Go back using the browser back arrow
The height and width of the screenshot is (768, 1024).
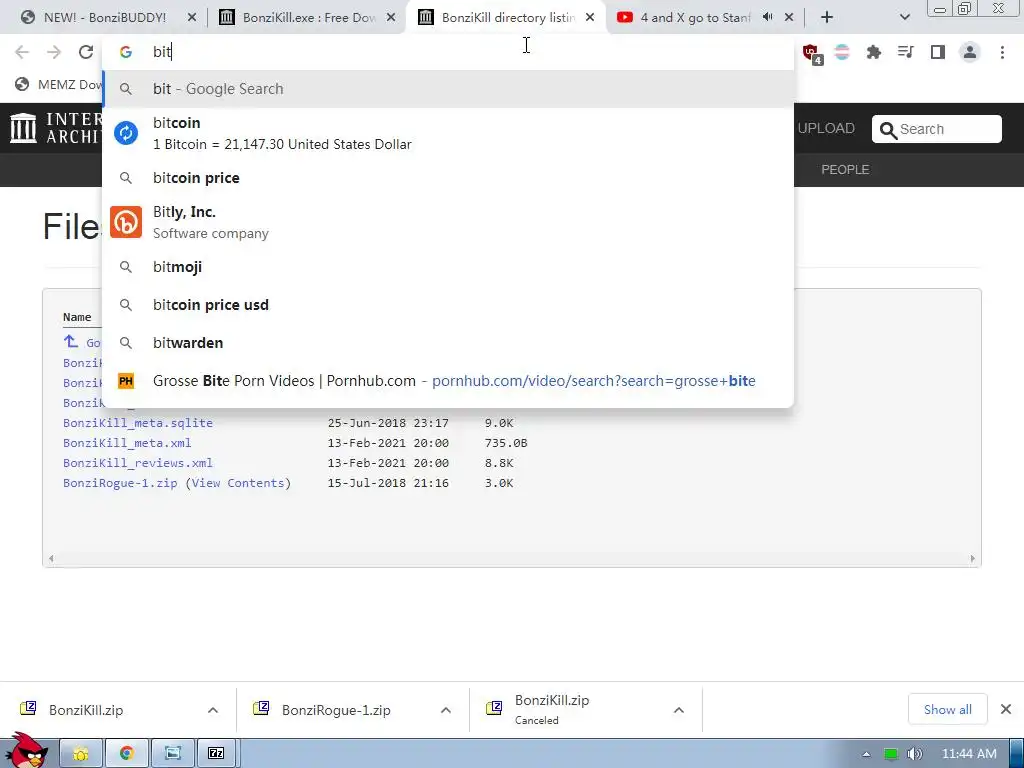22,52
